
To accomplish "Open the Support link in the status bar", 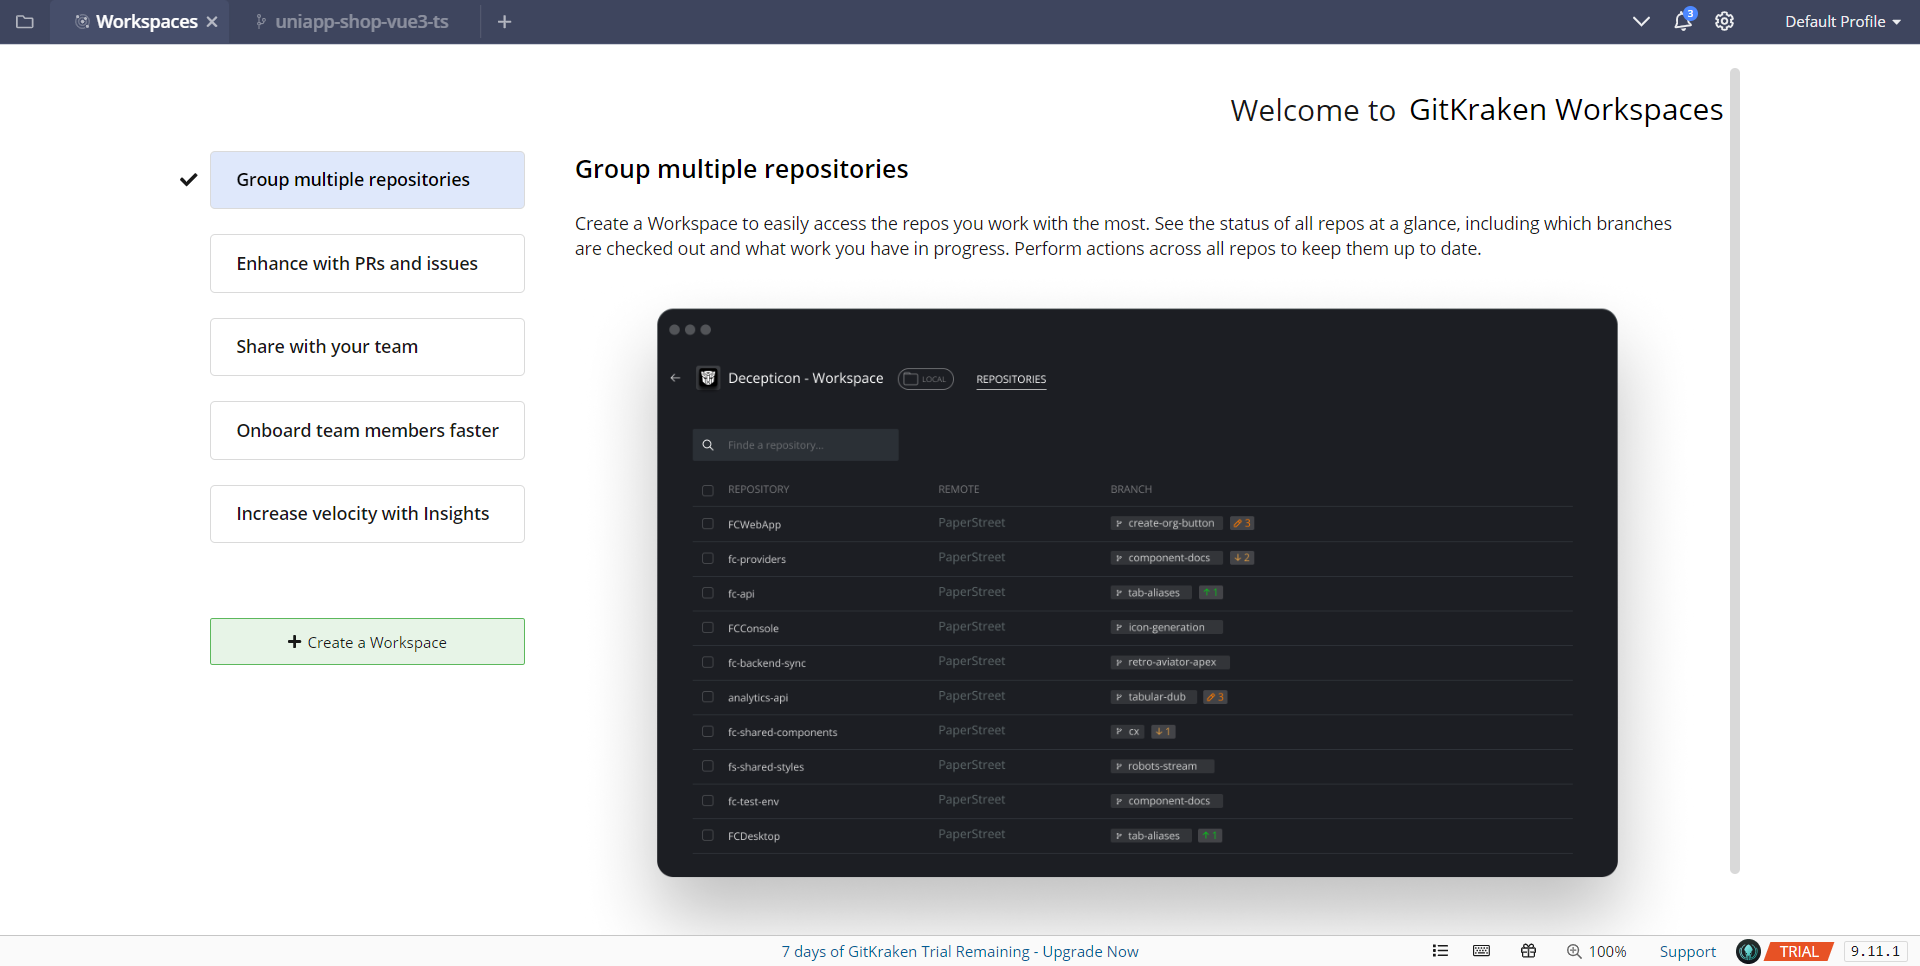I will pos(1687,951).
